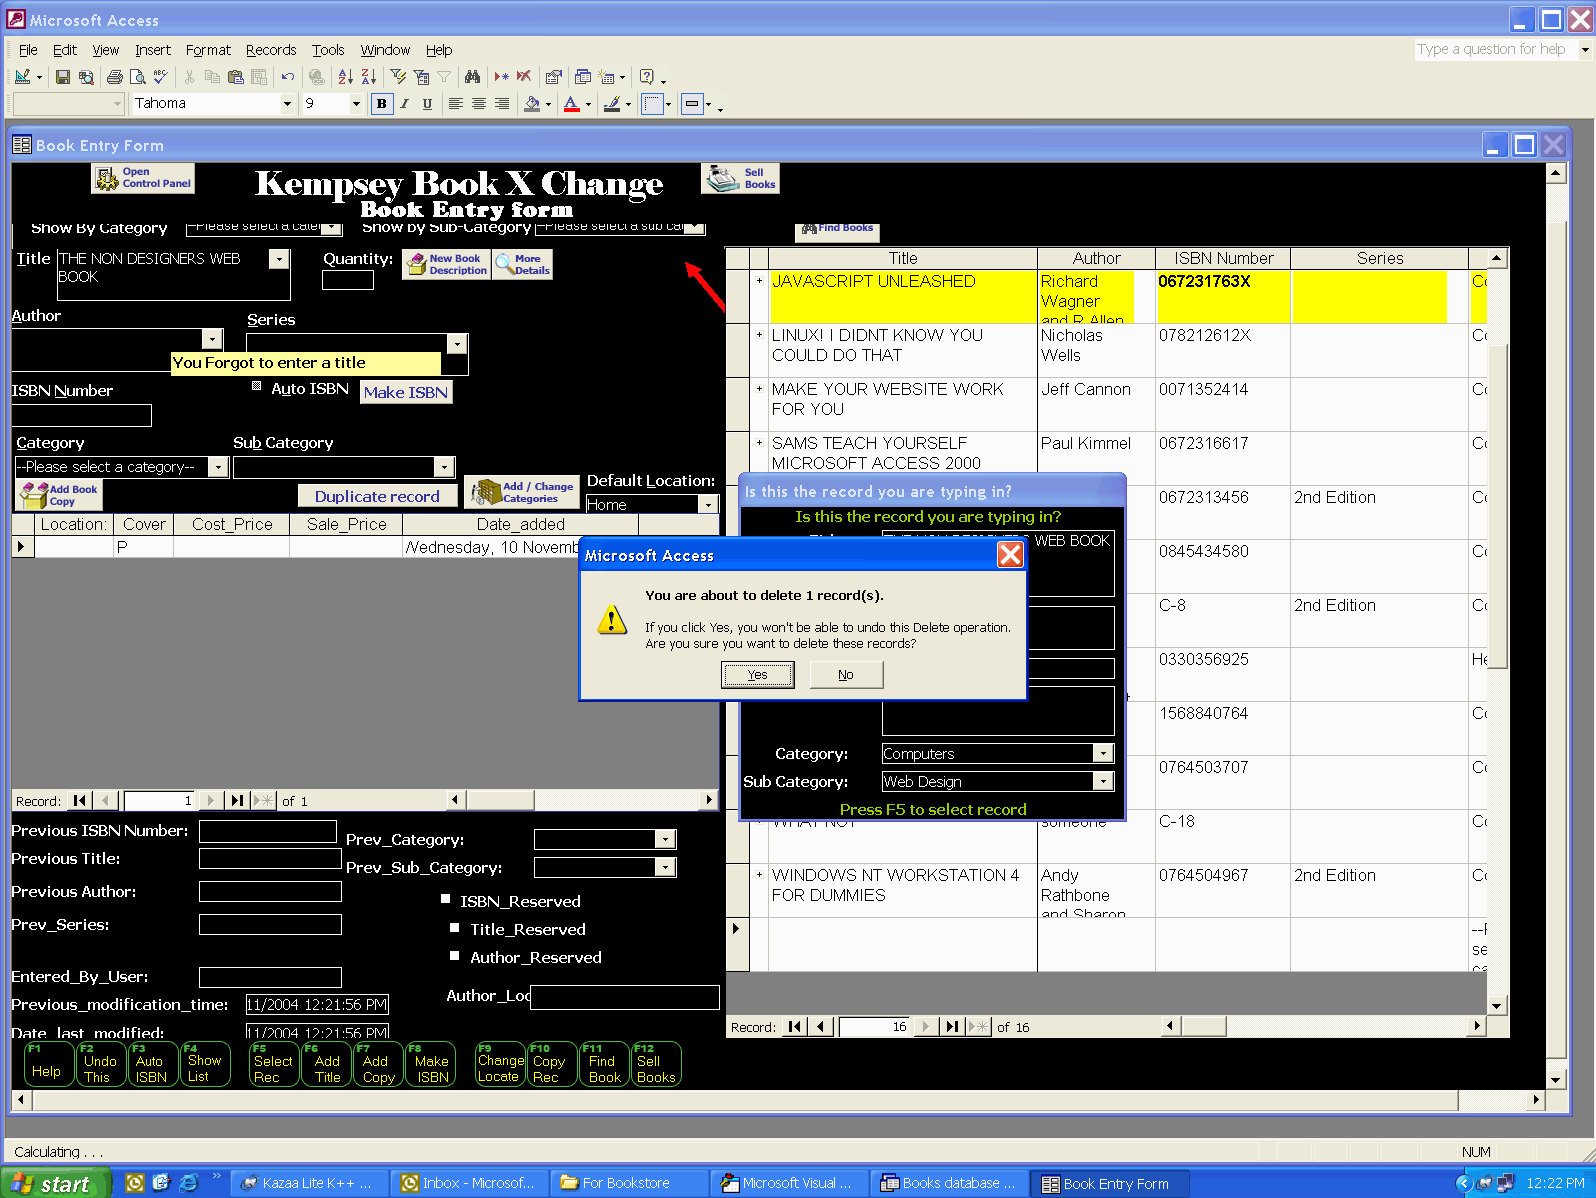Open the Edit menu
This screenshot has width=1596, height=1198.
pyautogui.click(x=65, y=50)
